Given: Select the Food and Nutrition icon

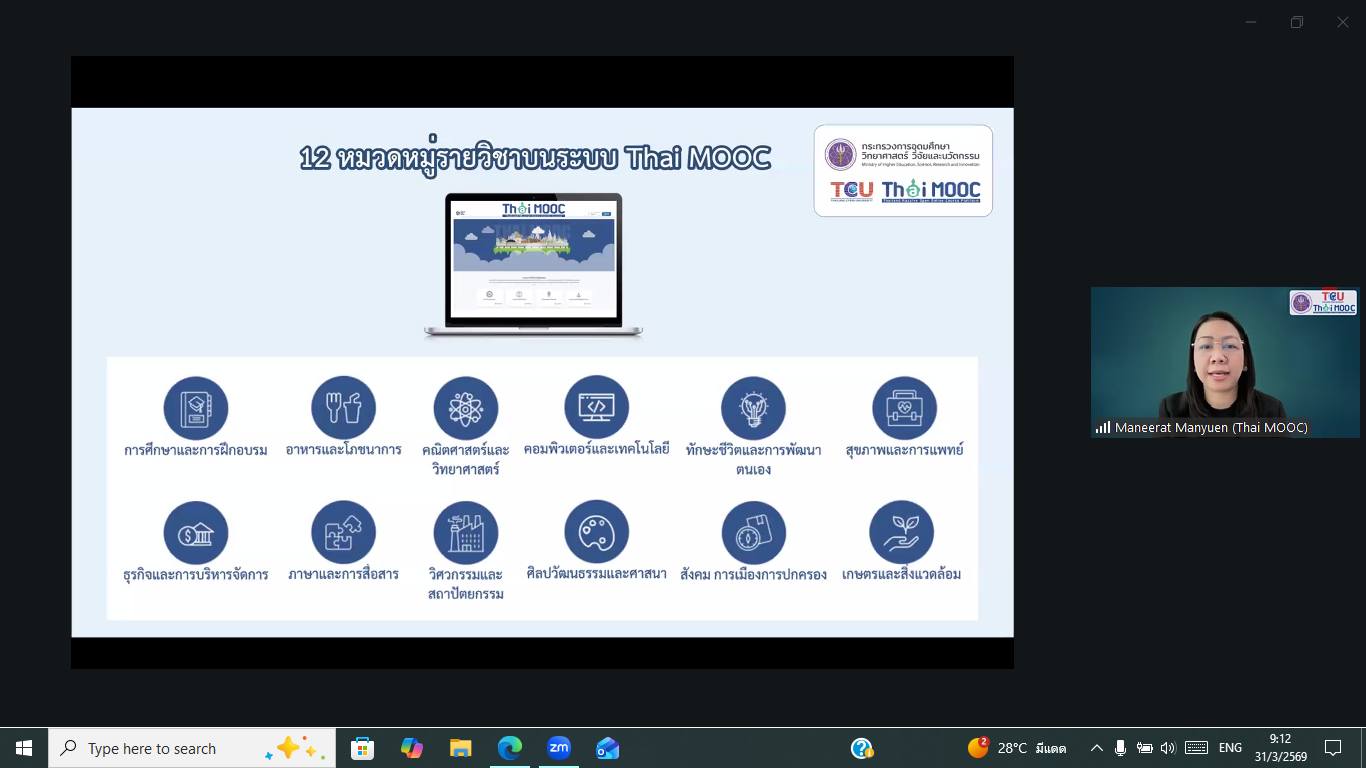Looking at the screenshot, I should (343, 408).
